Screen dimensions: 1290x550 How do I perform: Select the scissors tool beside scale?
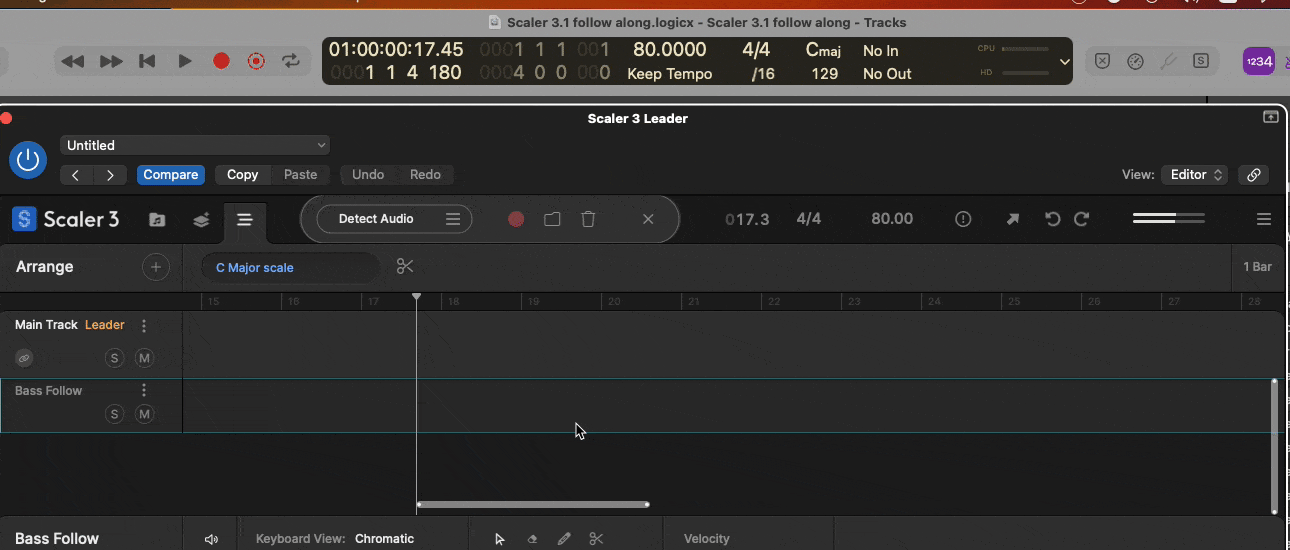(x=404, y=267)
